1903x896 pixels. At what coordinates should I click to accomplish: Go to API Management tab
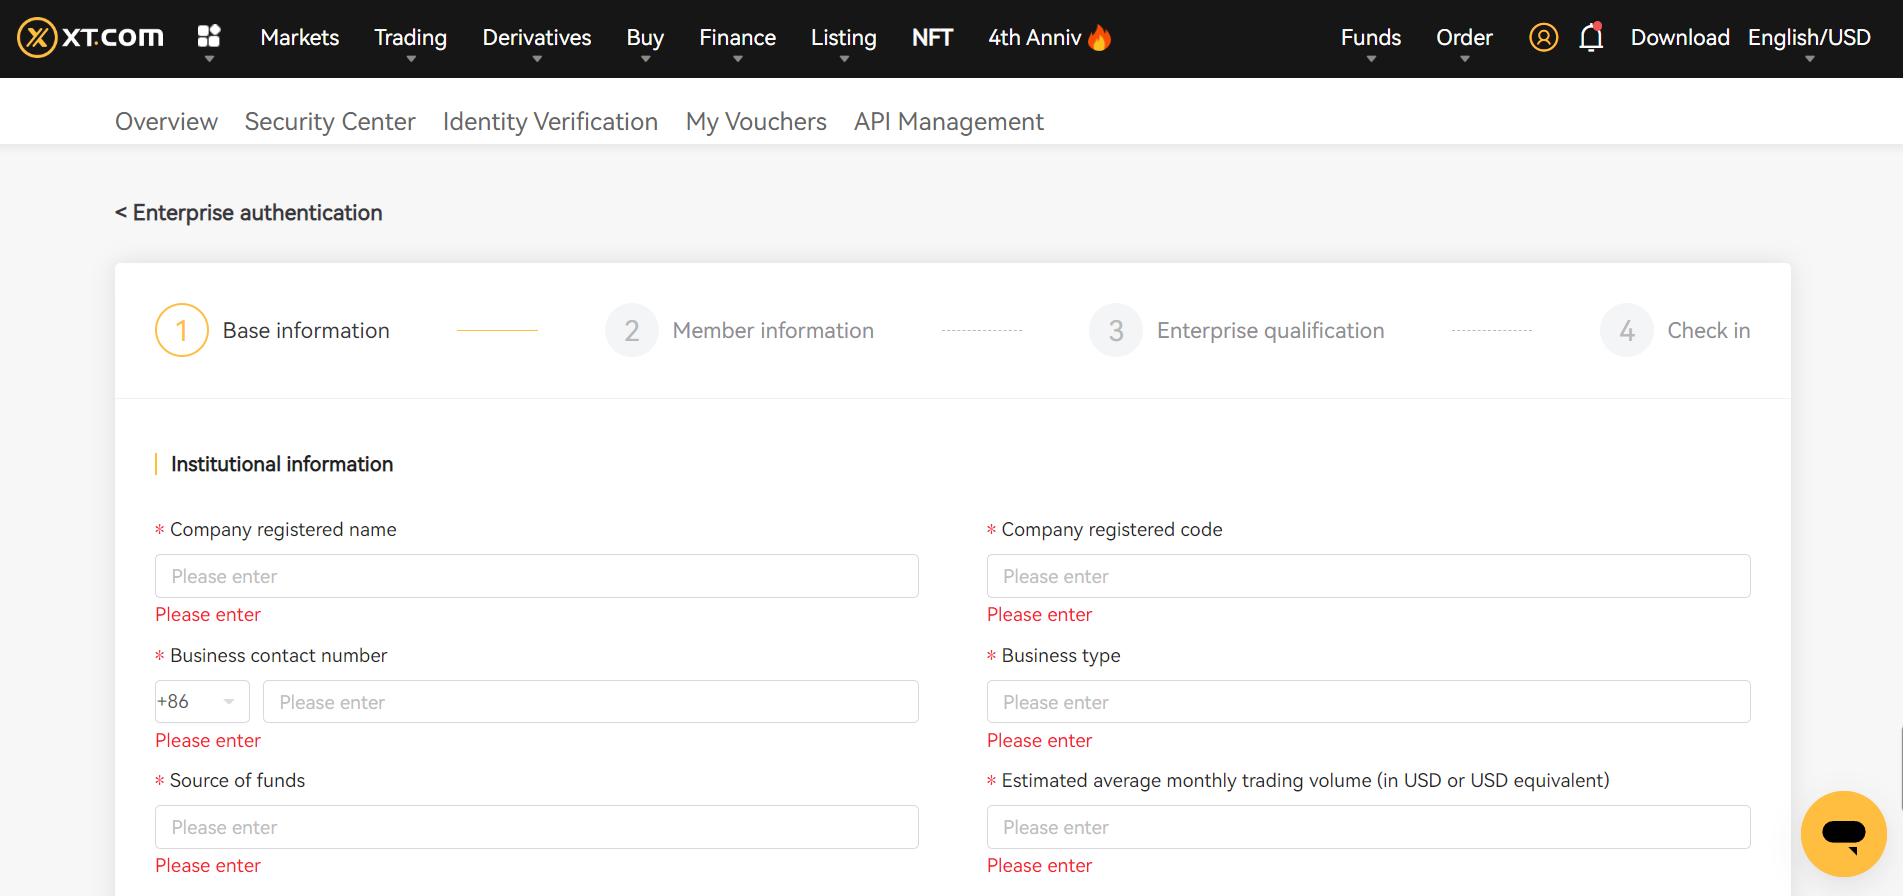948,122
